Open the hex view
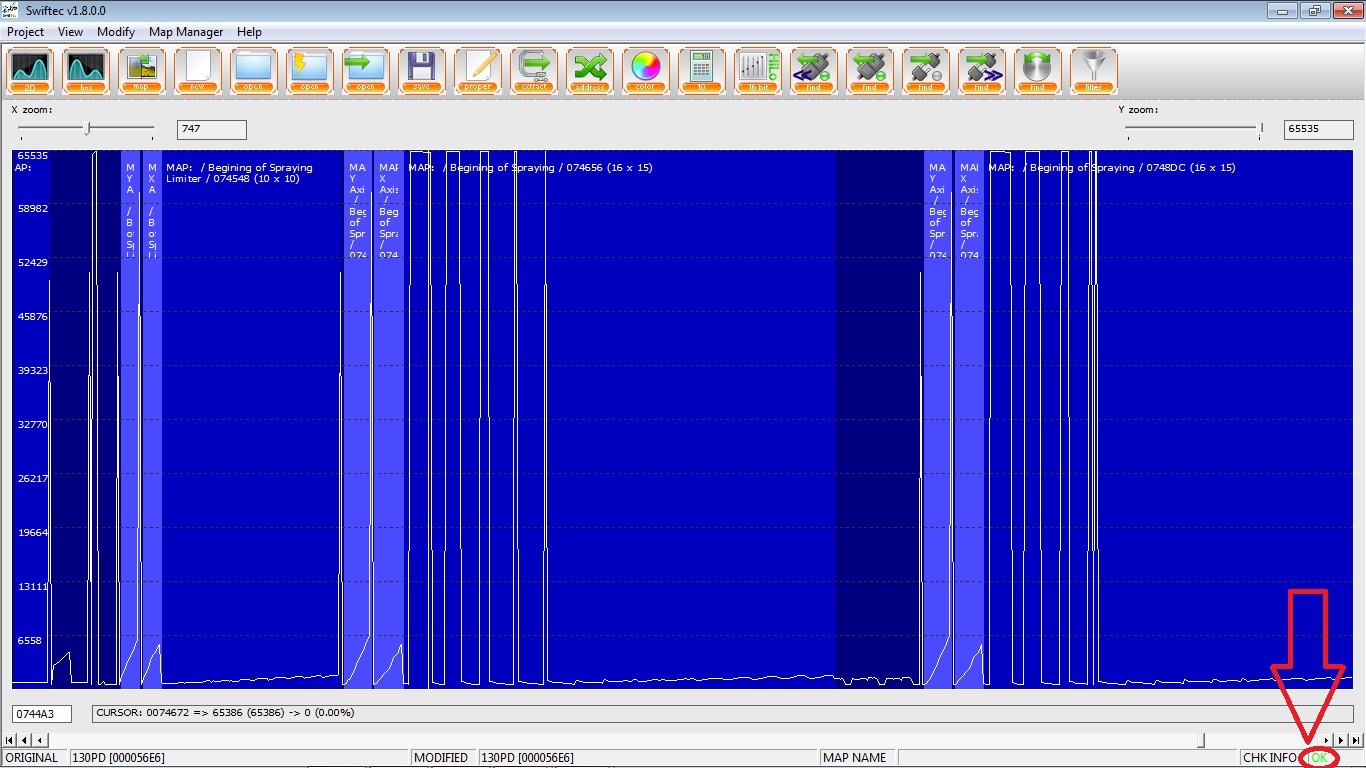This screenshot has height=768, width=1366. coord(86,70)
